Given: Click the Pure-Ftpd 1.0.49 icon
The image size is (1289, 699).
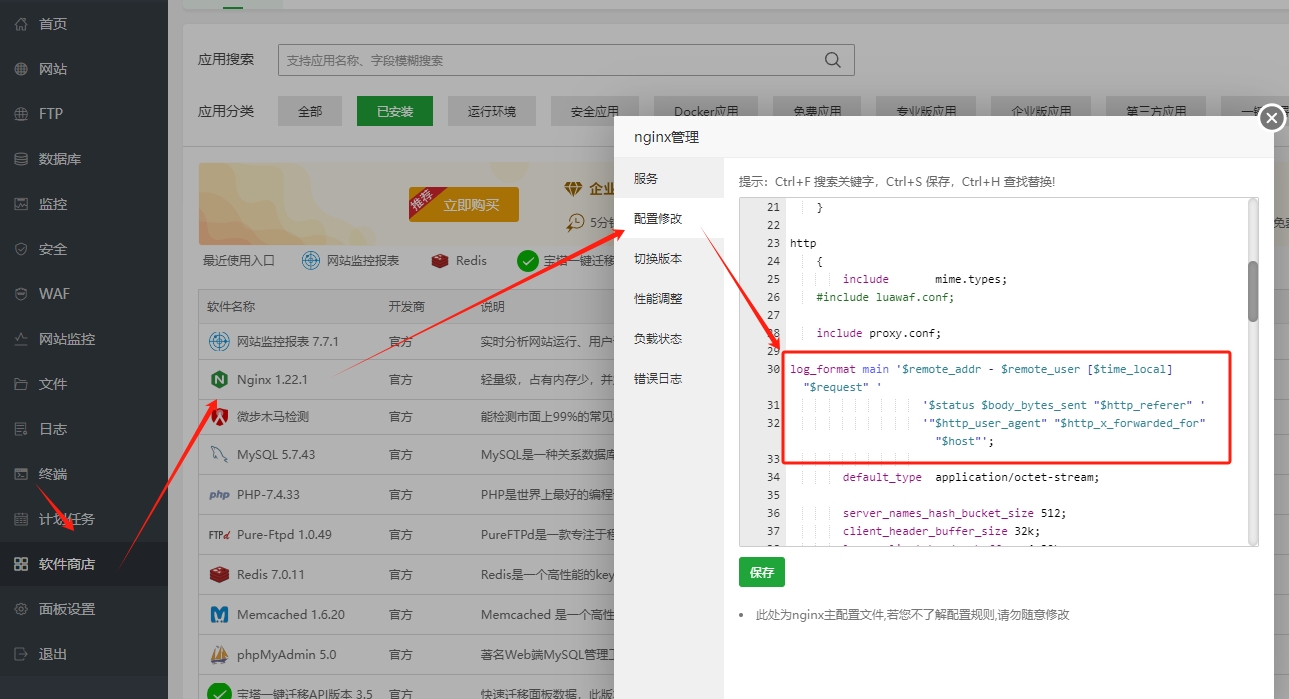Looking at the screenshot, I should click(219, 534).
